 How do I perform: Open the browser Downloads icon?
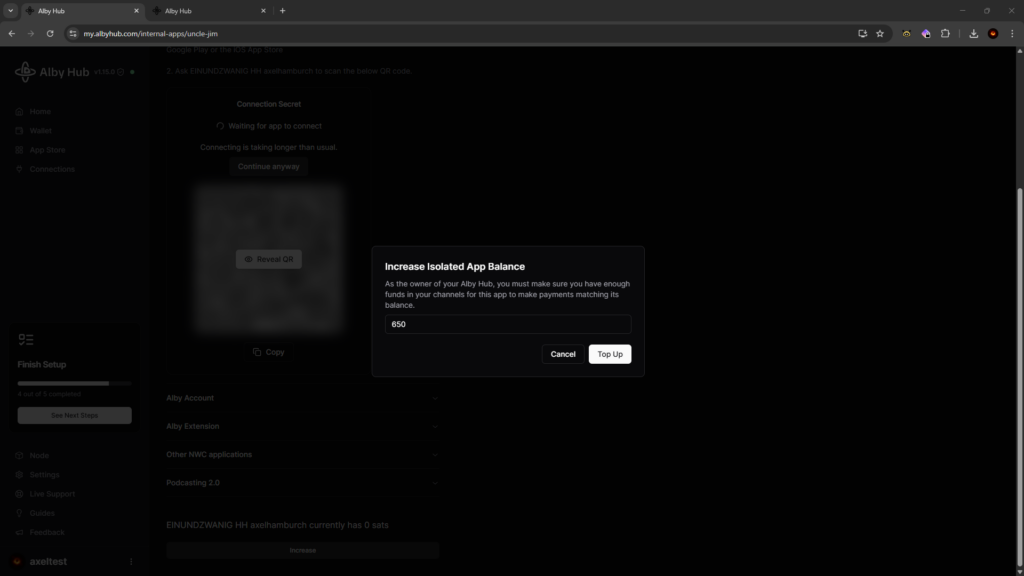pyautogui.click(x=974, y=33)
